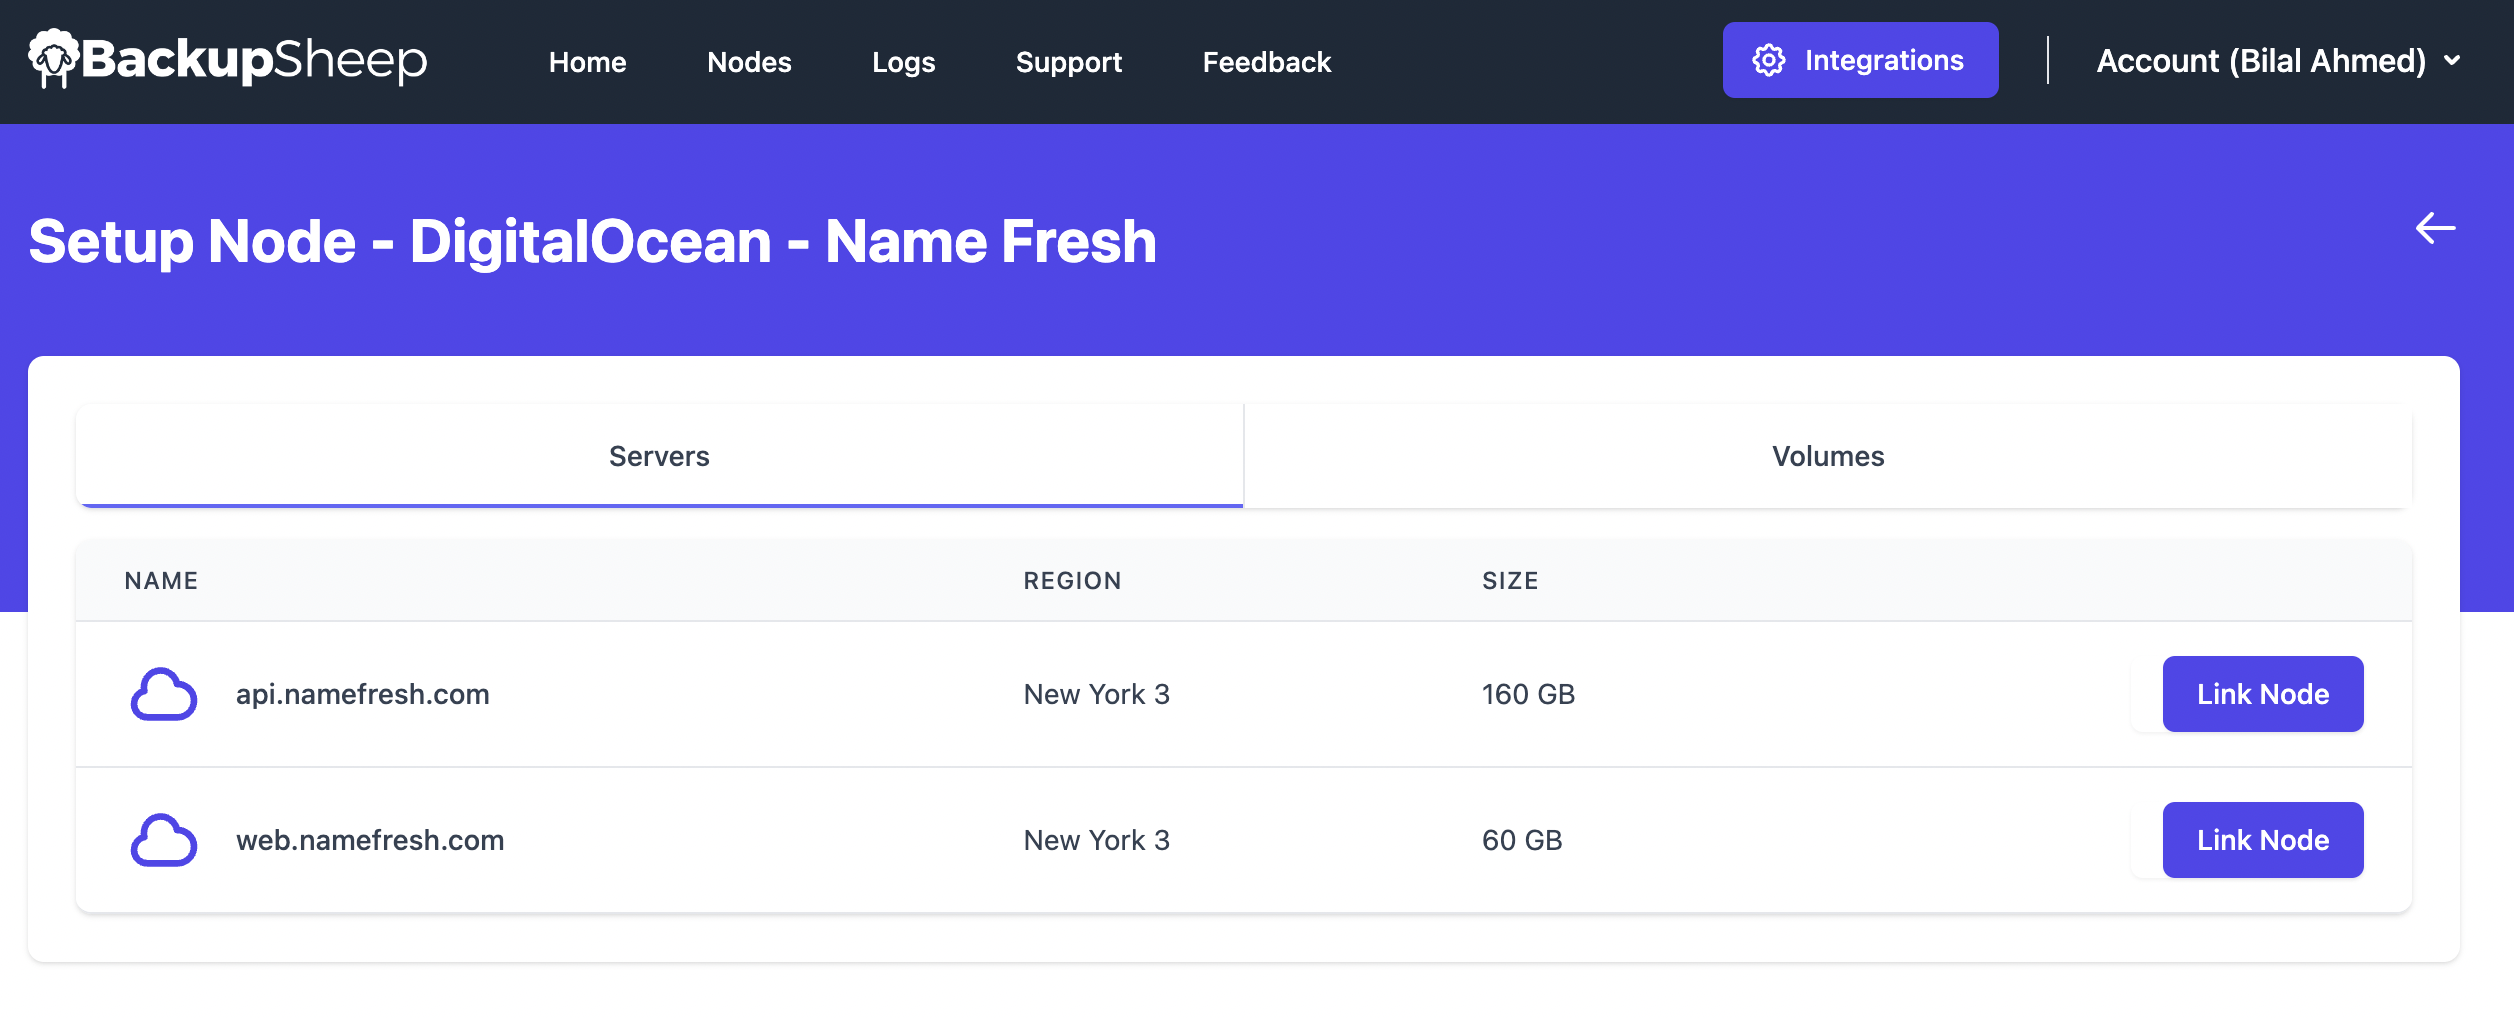Click the REGION column header
The height and width of the screenshot is (1018, 2514).
pos(1072,581)
